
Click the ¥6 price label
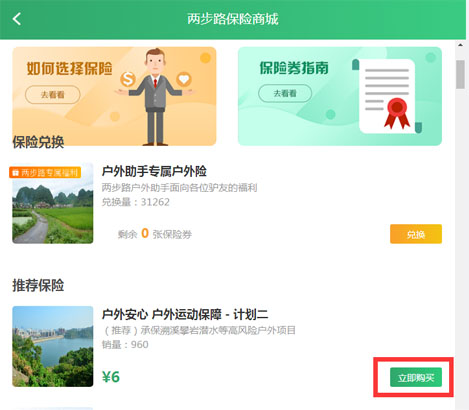pyautogui.click(x=111, y=377)
